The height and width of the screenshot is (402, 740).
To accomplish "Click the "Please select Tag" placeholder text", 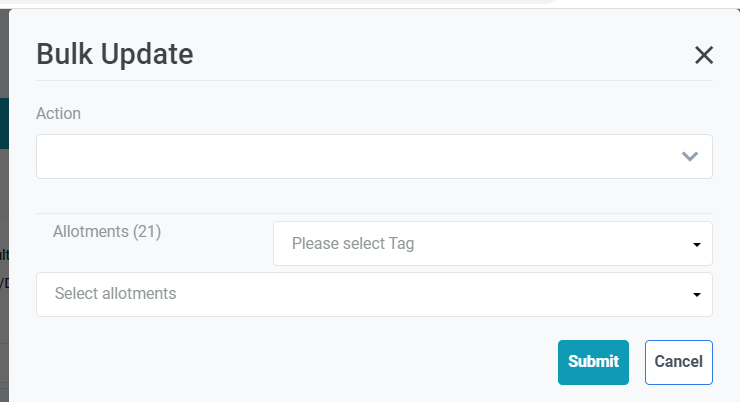I will 353,244.
